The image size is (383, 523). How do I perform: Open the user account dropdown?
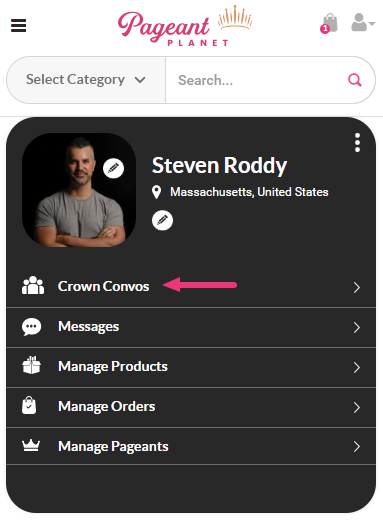tap(363, 22)
